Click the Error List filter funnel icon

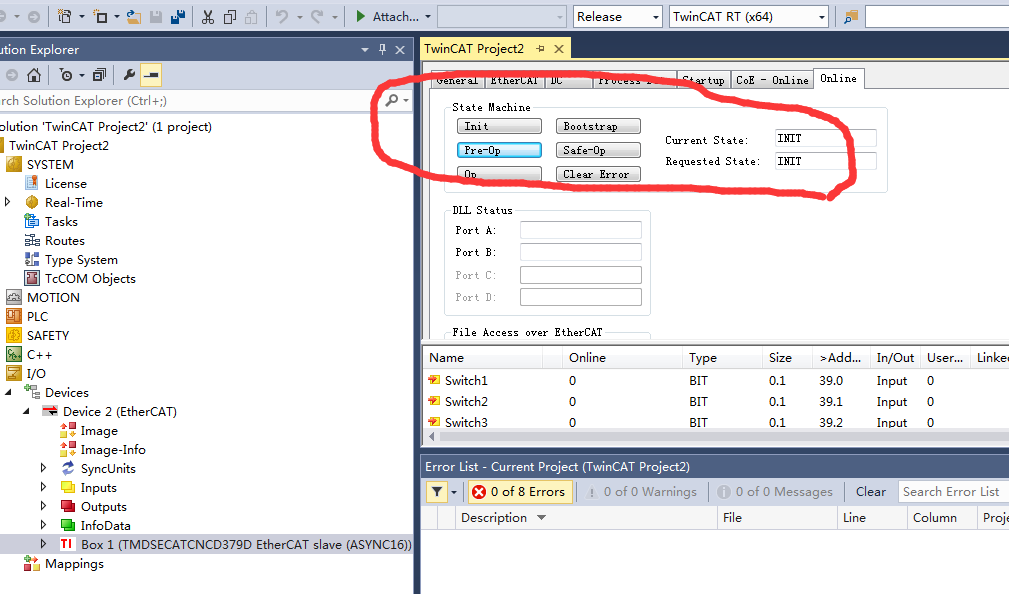437,492
